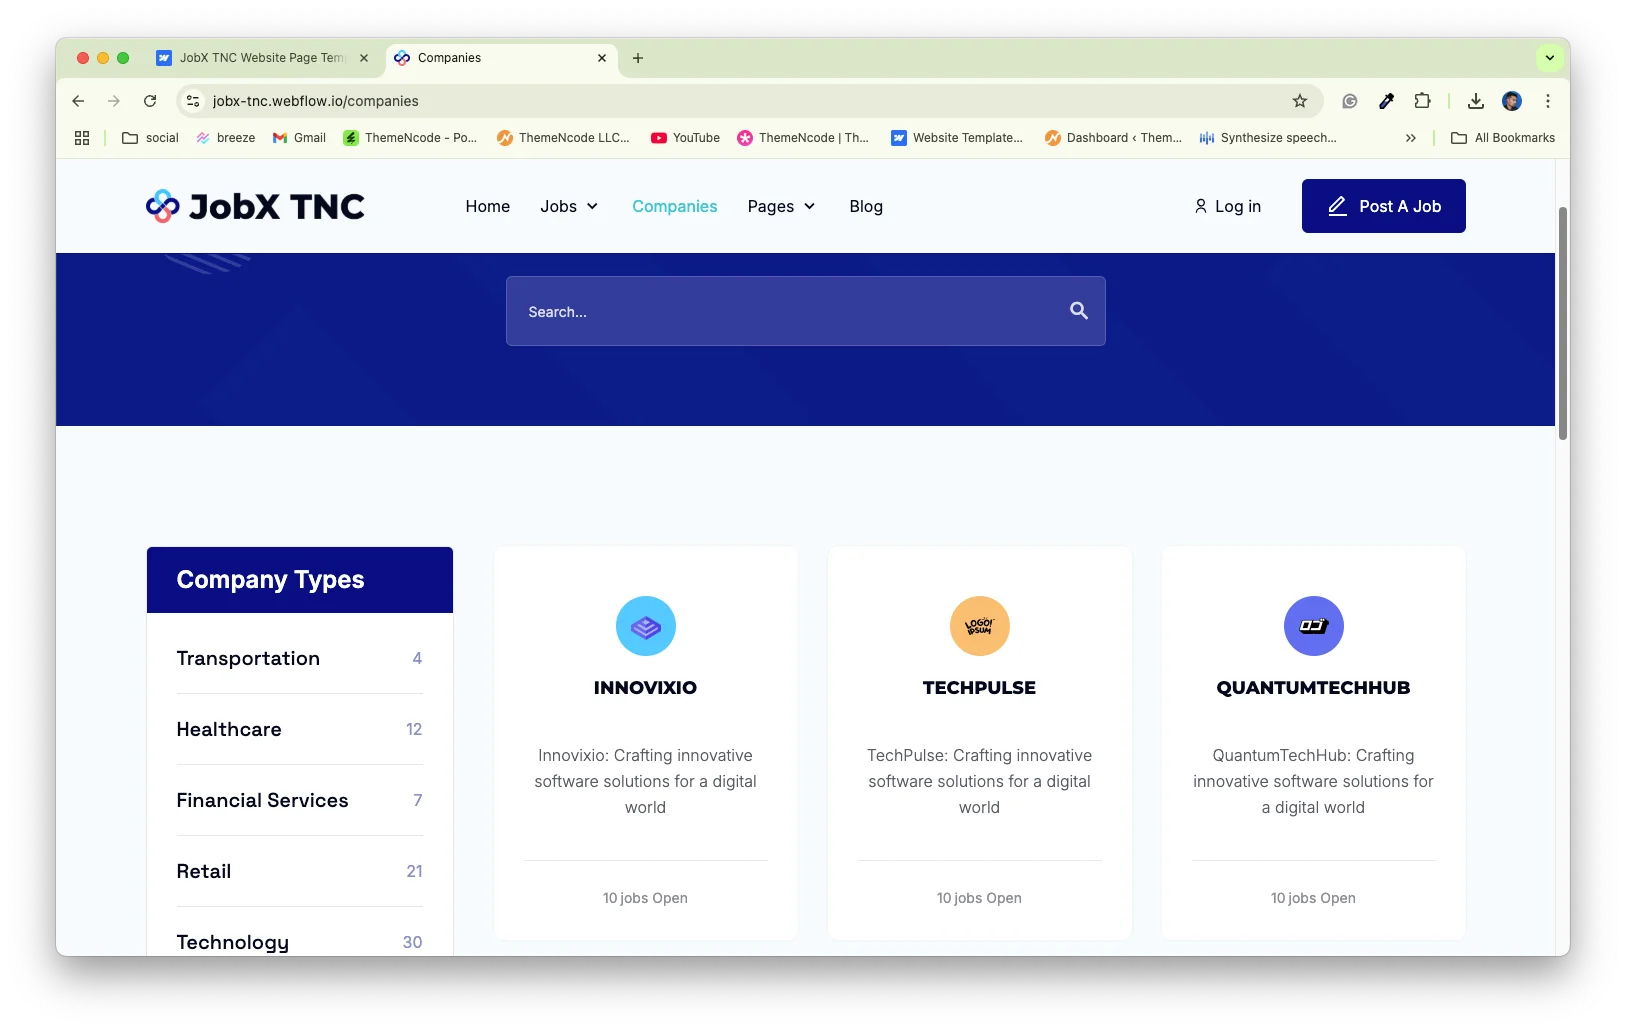Open the YouTube bookmark
The image size is (1626, 1030).
coord(685,138)
